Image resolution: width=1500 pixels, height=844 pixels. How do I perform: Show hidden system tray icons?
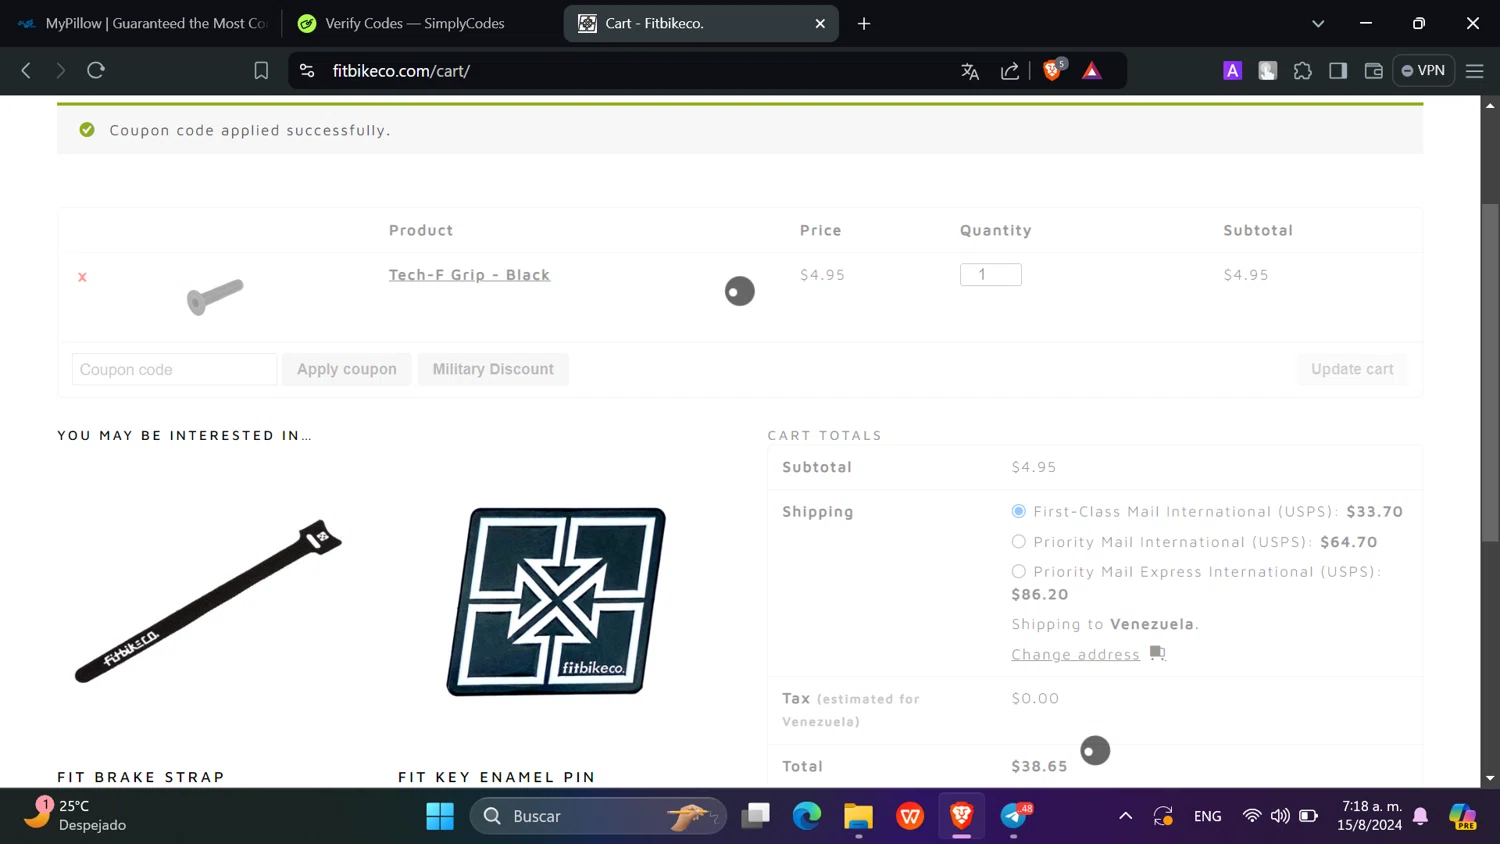coord(1125,816)
